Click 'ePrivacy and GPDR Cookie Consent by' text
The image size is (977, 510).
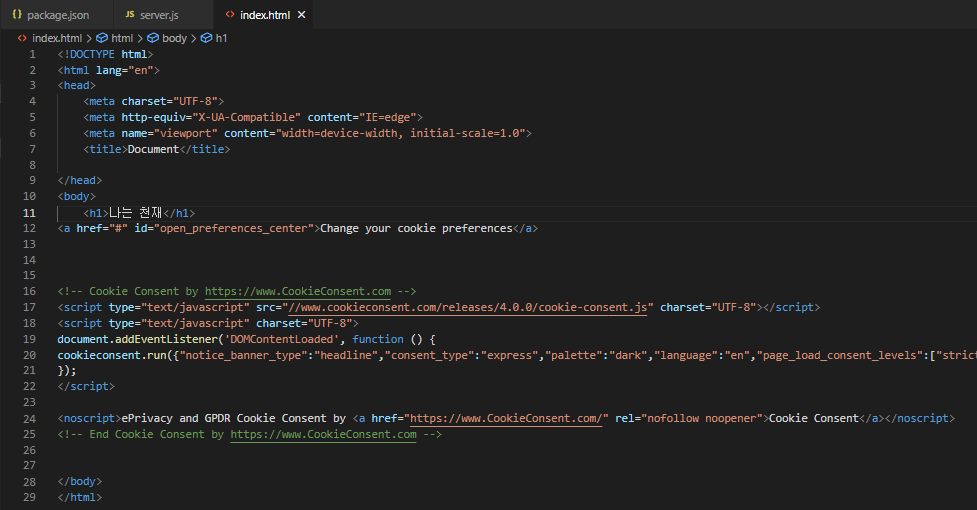coord(234,418)
